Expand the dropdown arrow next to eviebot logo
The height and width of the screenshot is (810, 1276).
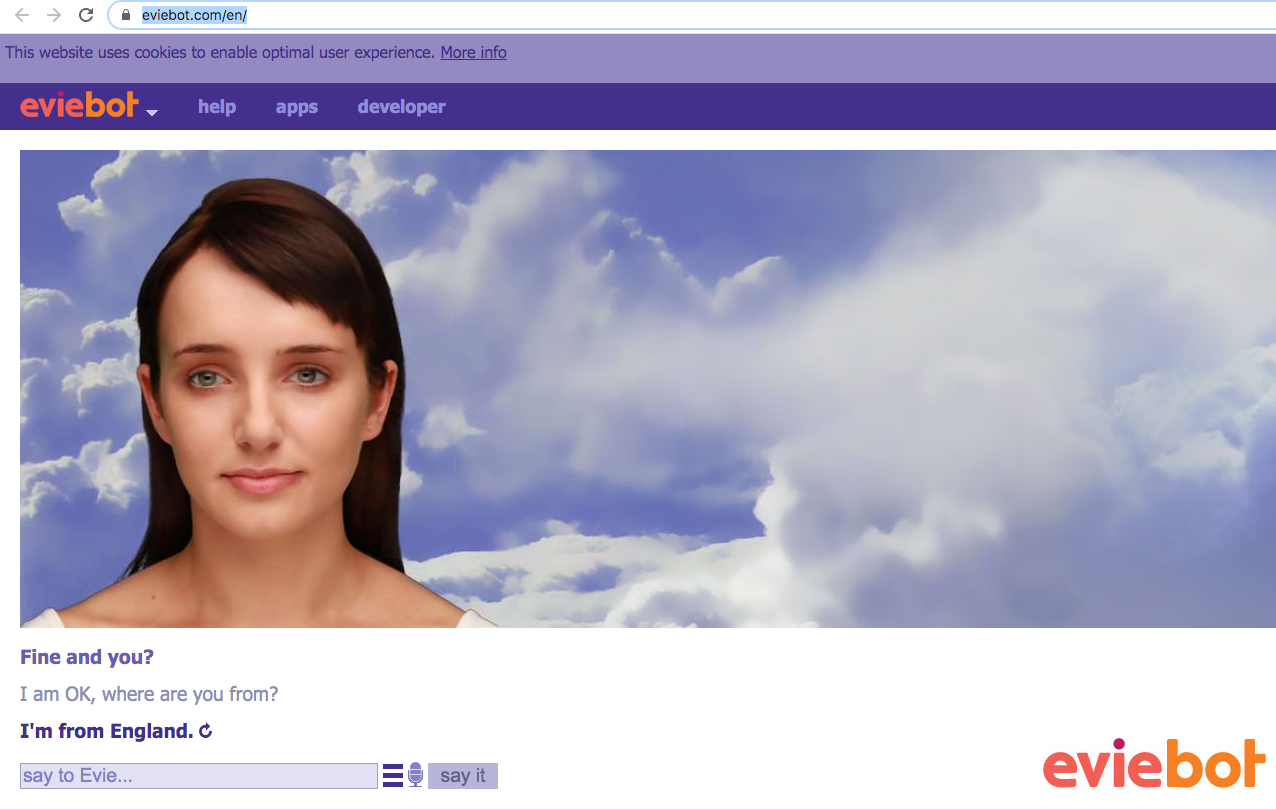152,112
